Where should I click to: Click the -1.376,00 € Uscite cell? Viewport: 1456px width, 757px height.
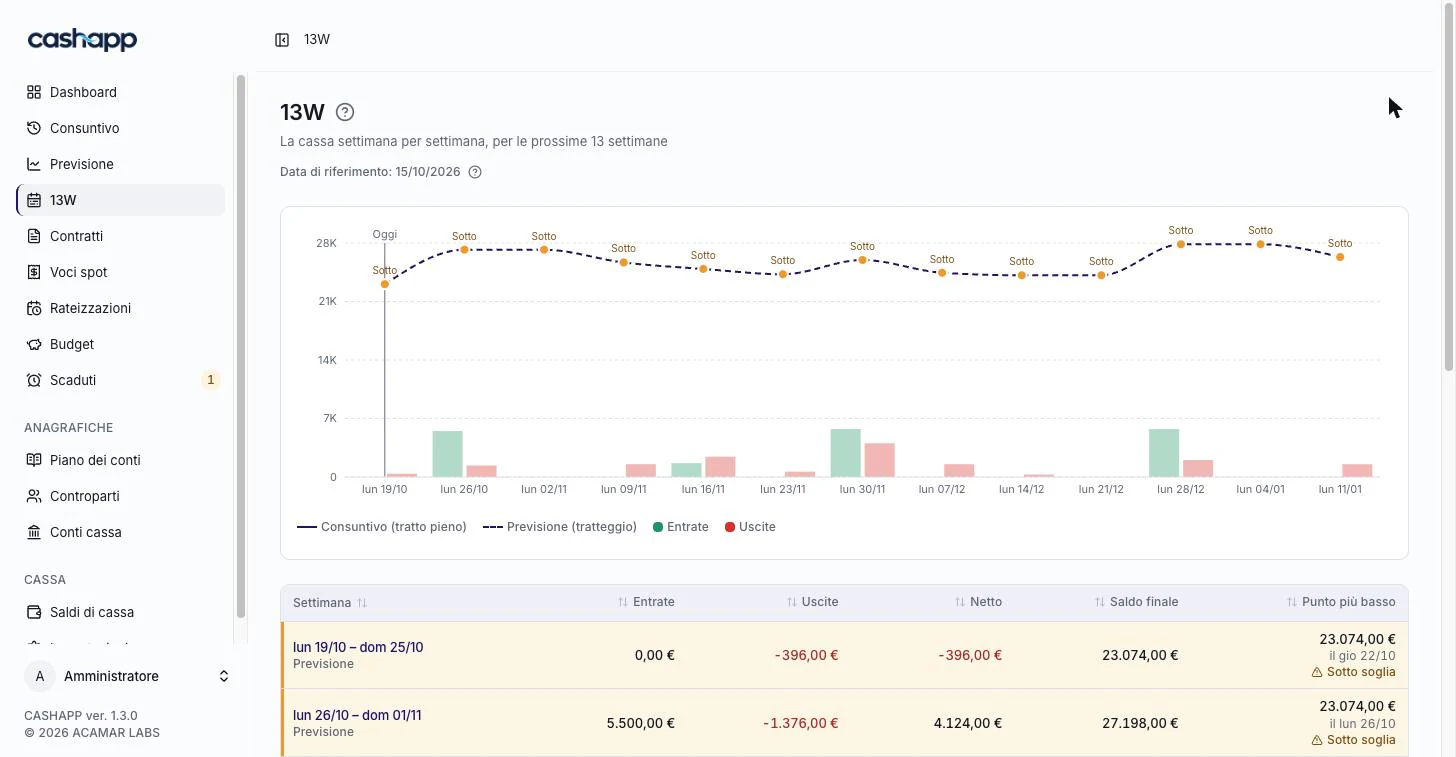pos(800,723)
